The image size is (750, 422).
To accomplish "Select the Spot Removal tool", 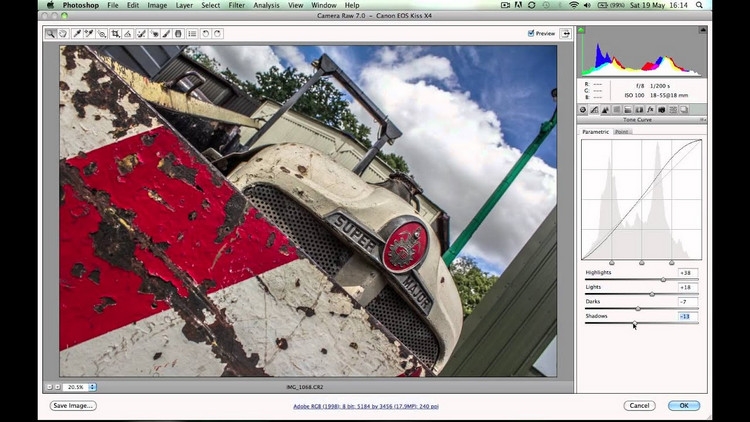I will (x=142, y=33).
